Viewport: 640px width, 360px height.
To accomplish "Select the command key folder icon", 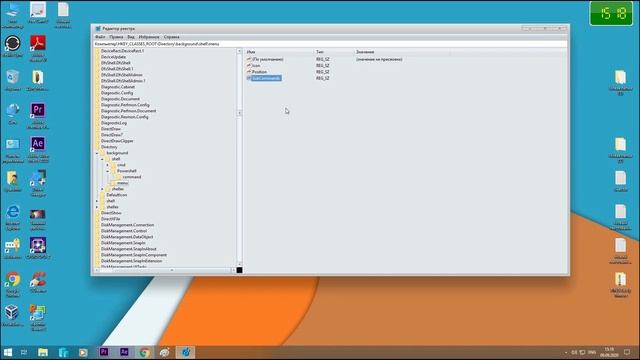I will pyautogui.click(x=119, y=177).
